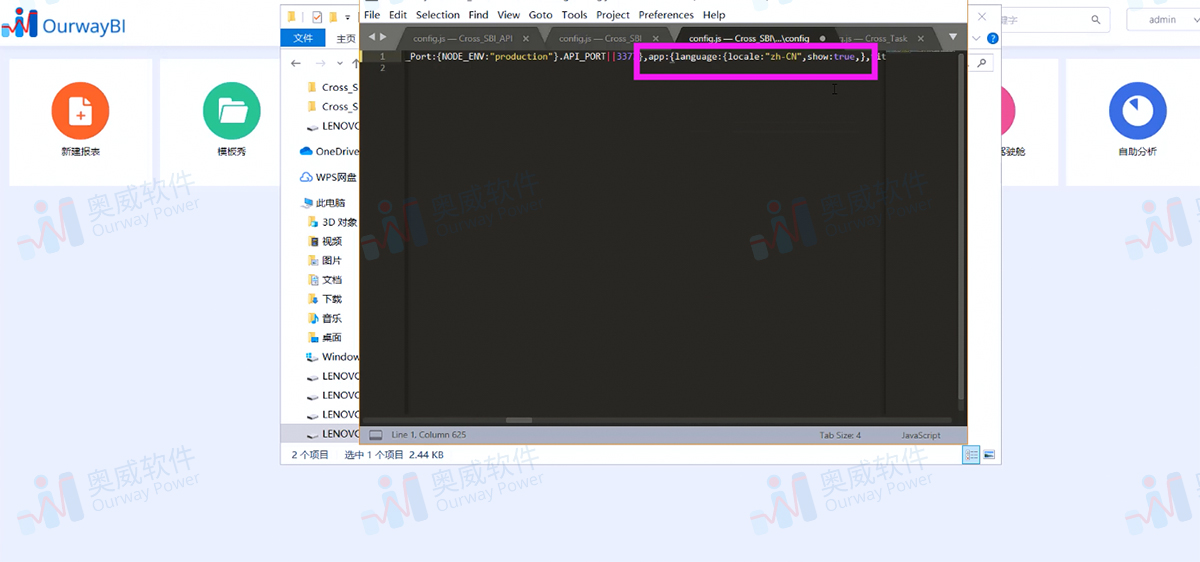Open the JavaScript syntax selector
Screen dimensions: 1200x562
[x=921, y=435]
